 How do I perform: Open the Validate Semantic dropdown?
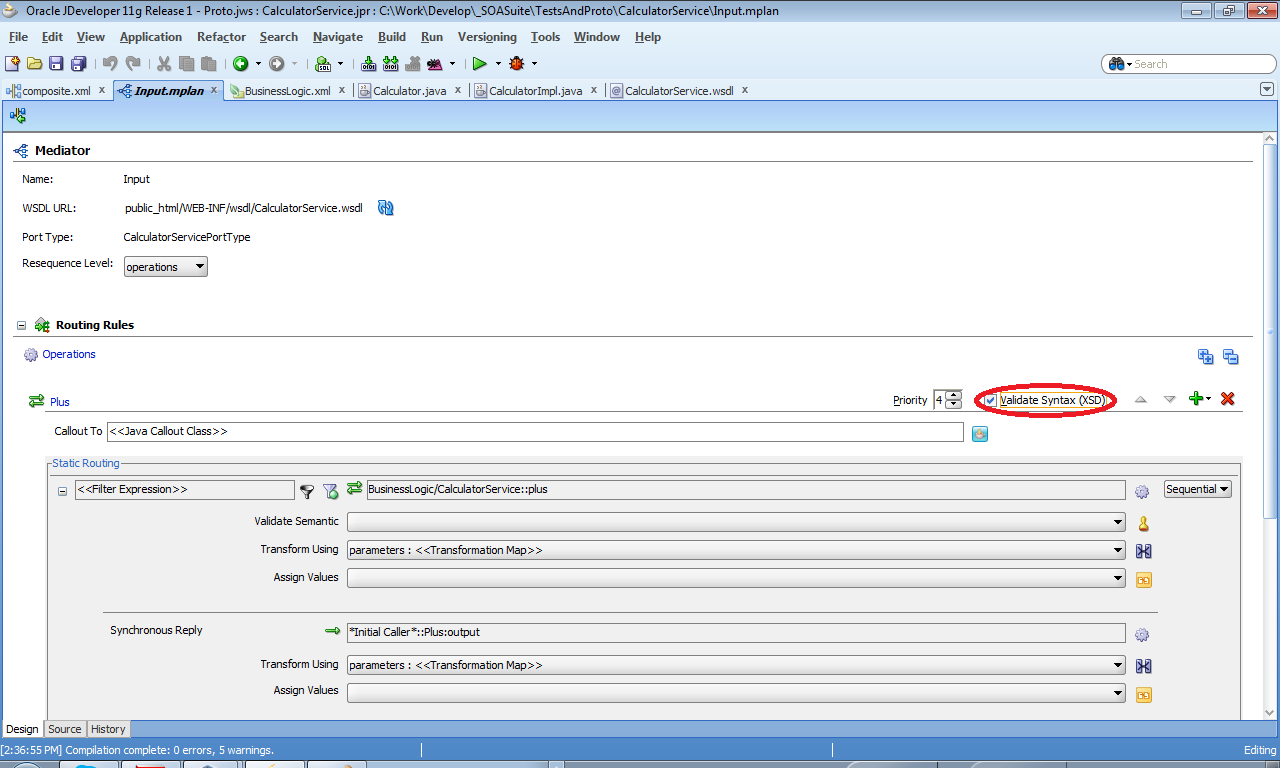coord(1118,521)
